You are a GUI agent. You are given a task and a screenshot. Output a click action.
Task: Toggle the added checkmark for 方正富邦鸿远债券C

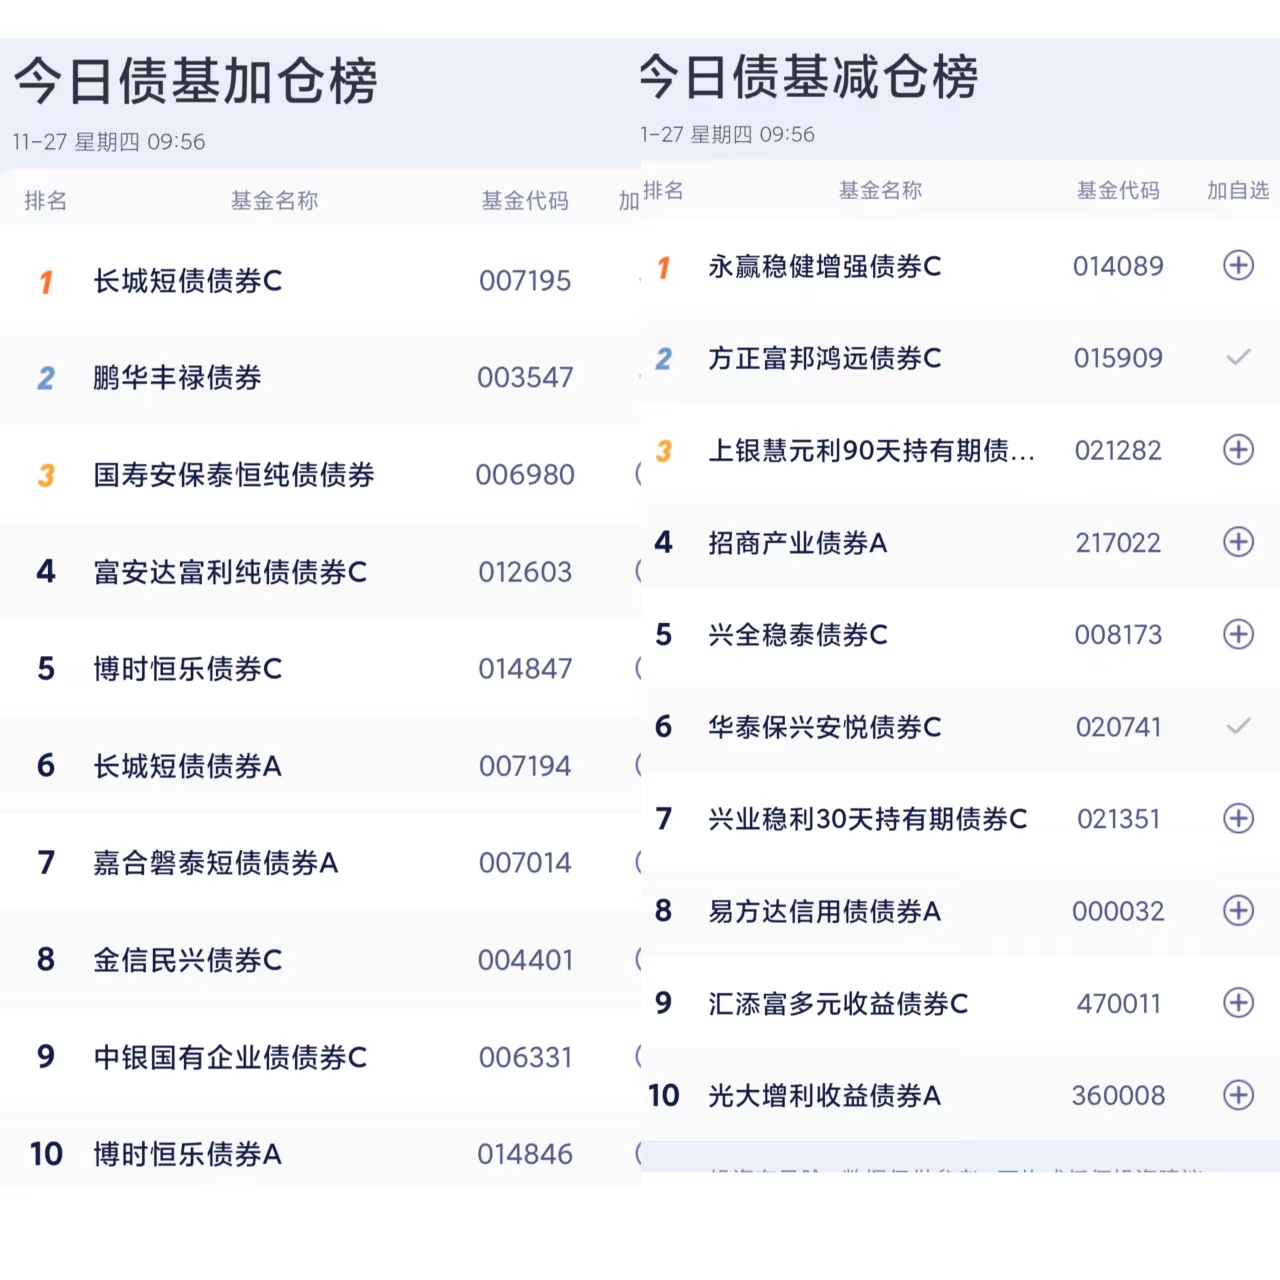(1238, 357)
